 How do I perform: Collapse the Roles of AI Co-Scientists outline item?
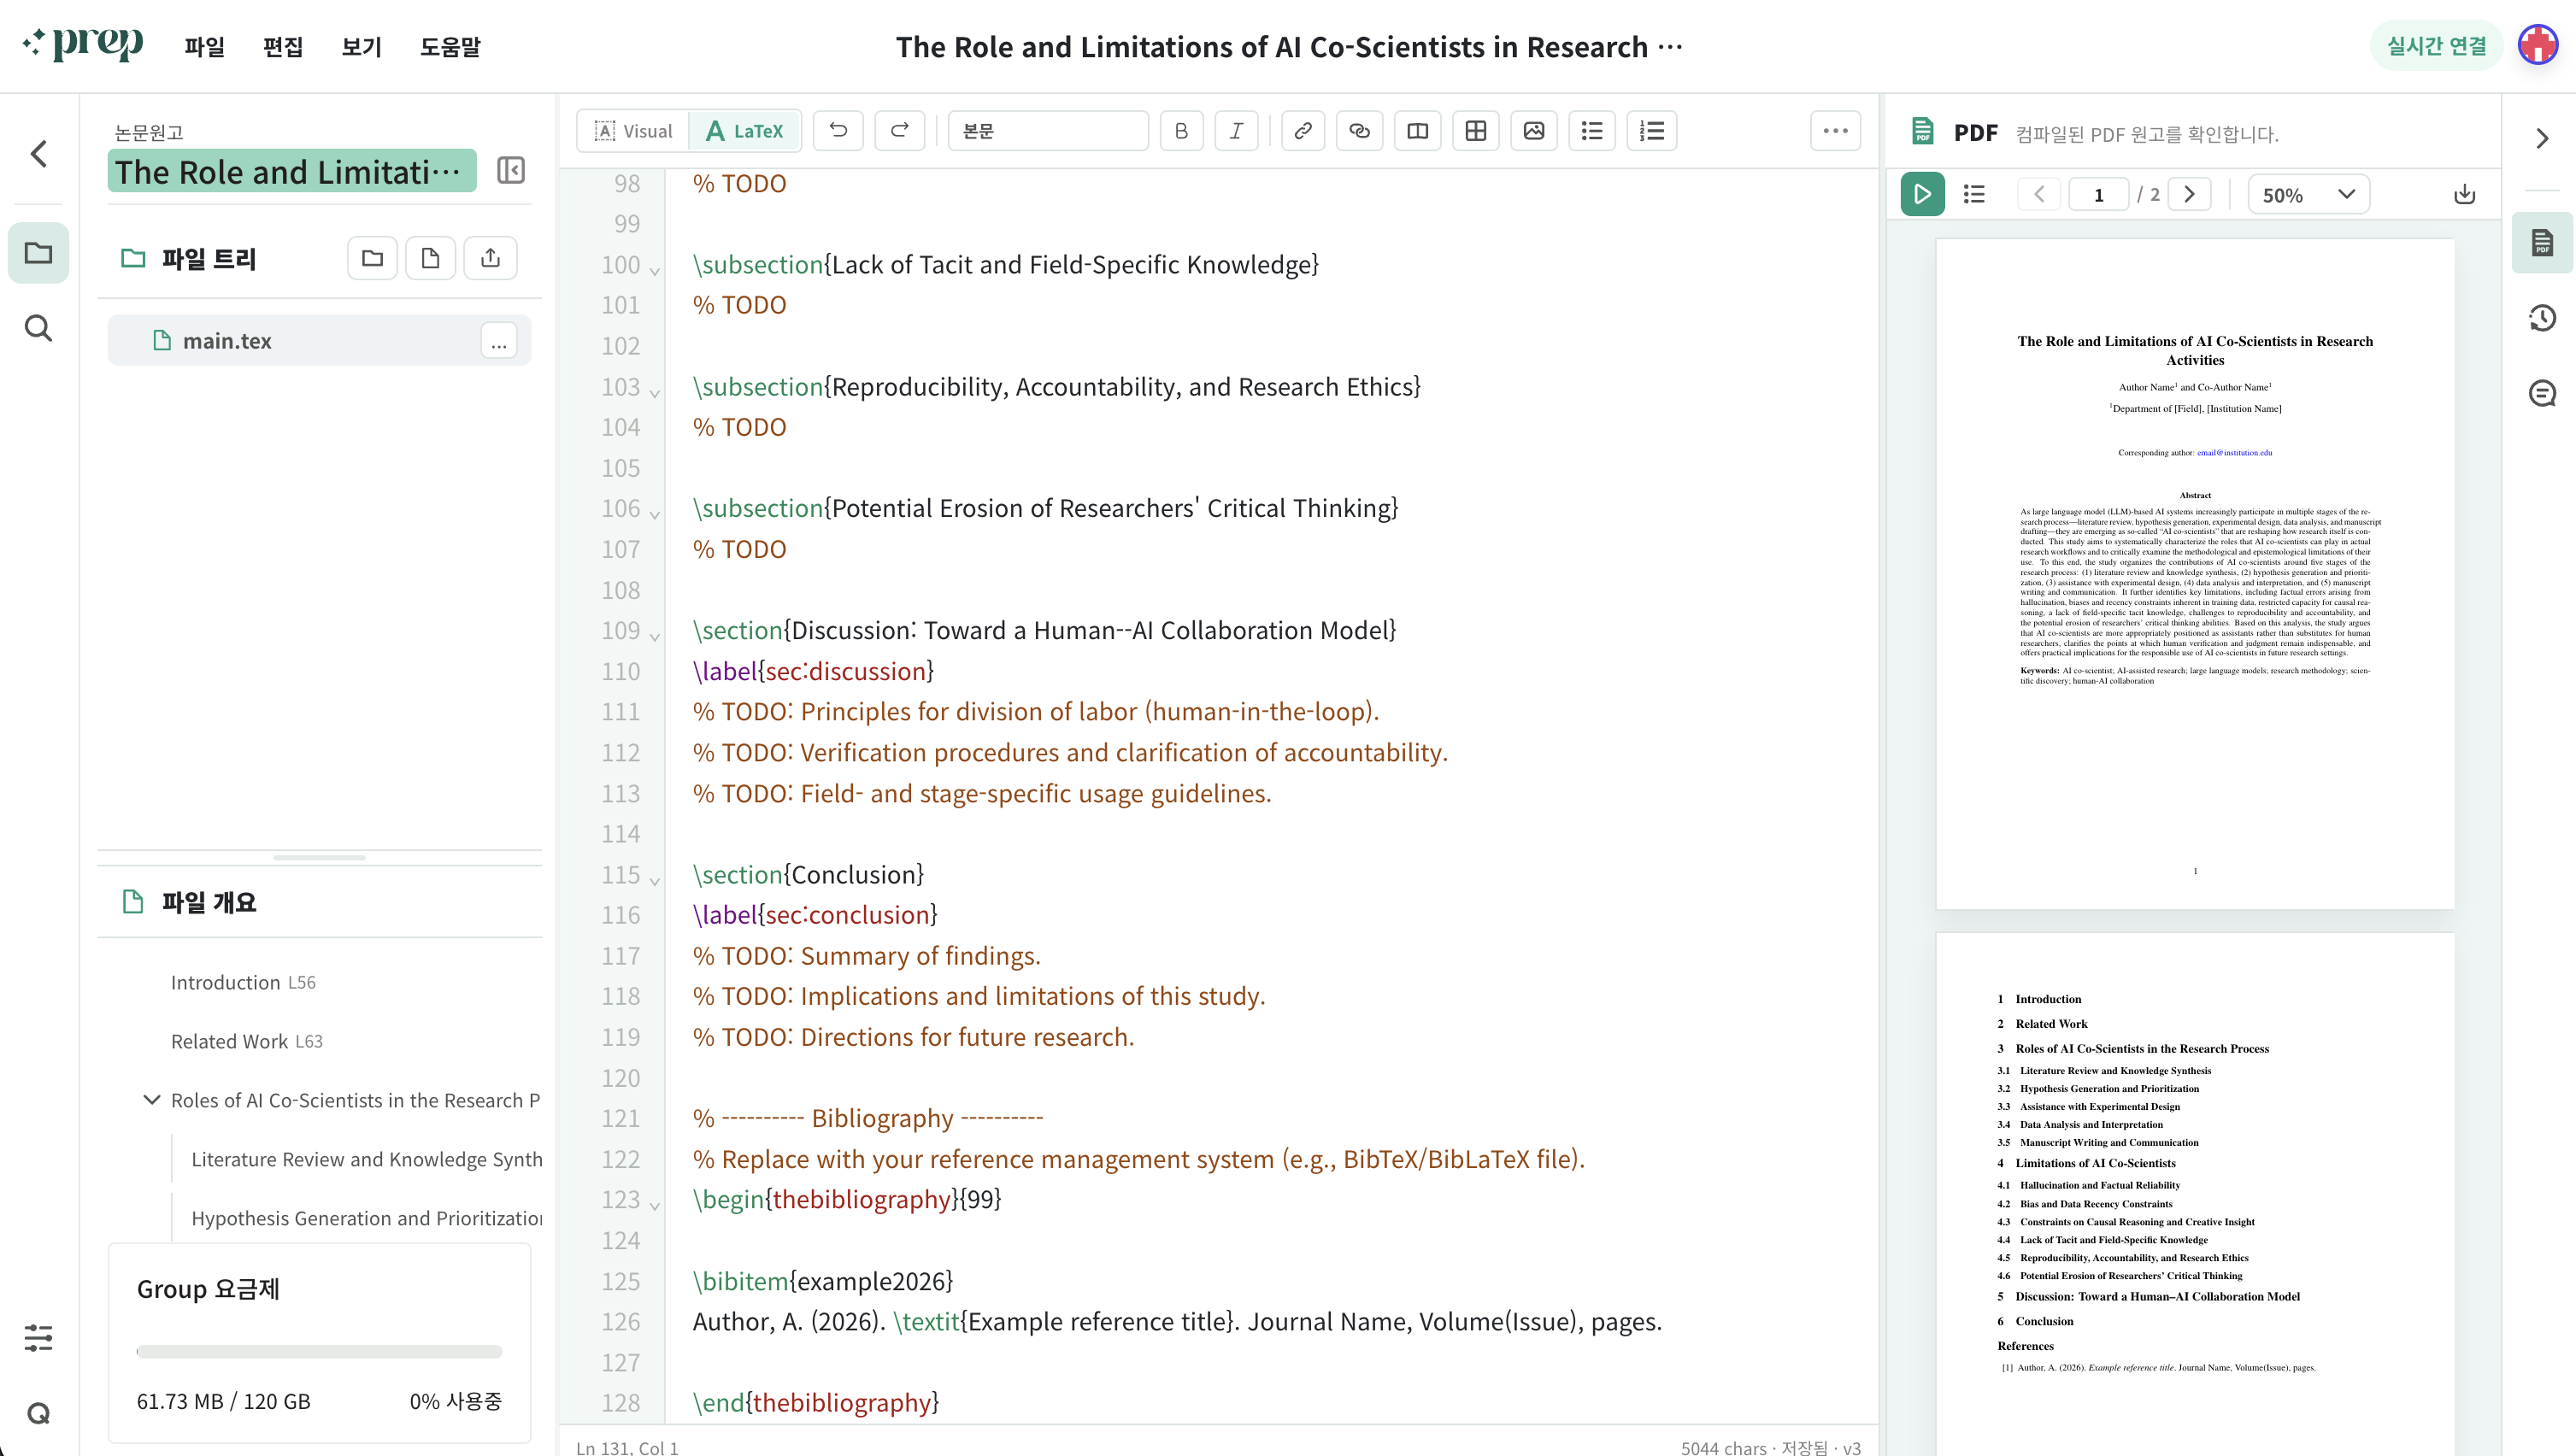151,1100
